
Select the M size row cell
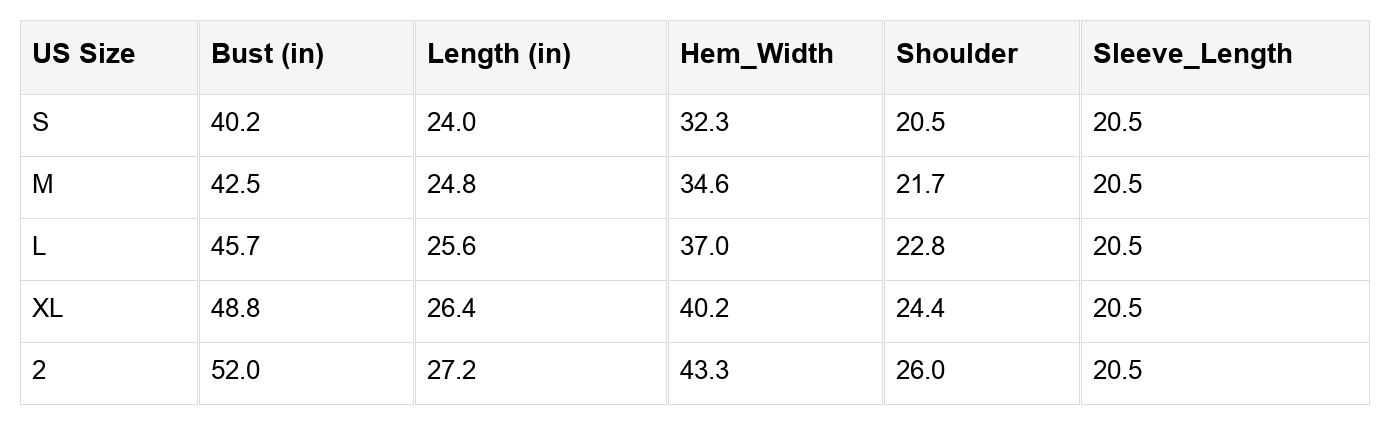43,185
